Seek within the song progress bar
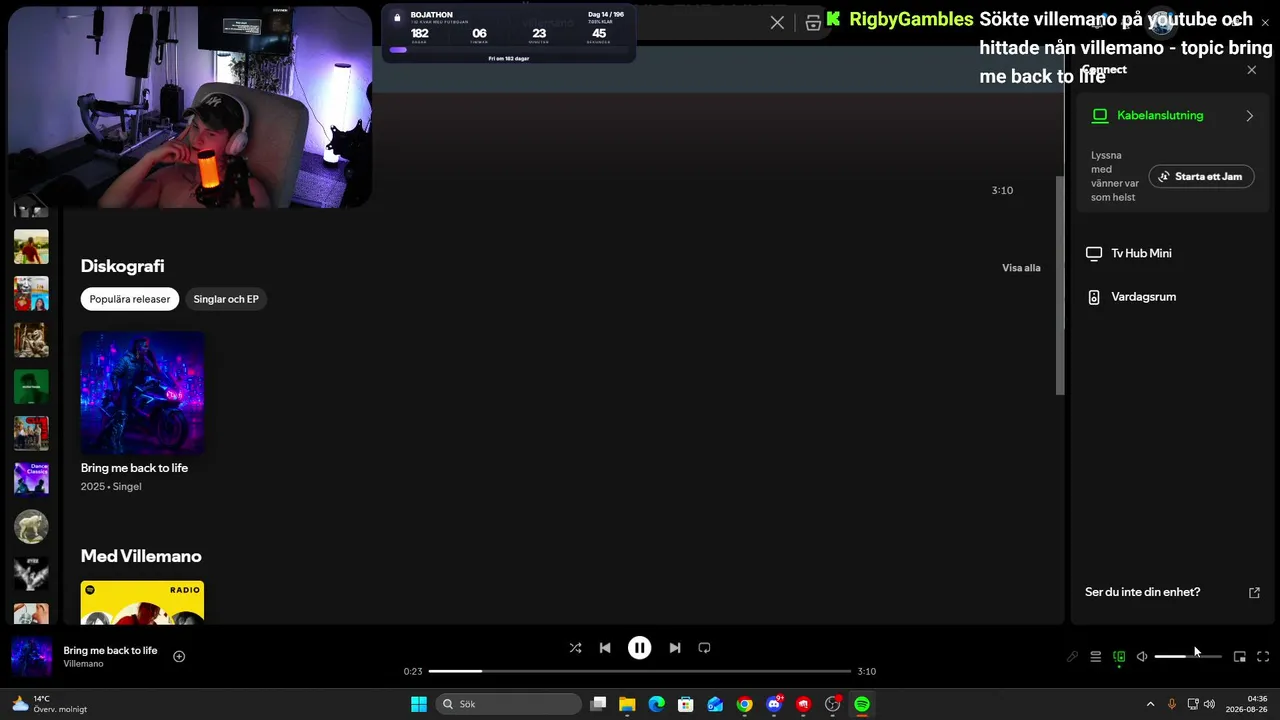Viewport: 1280px width, 720px height. 640,671
